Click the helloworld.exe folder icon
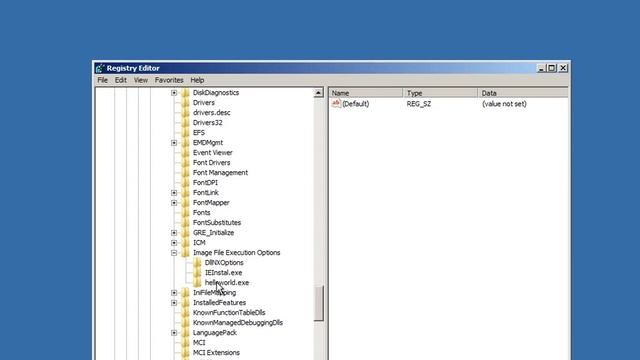This screenshot has width=640, height=360. click(197, 283)
